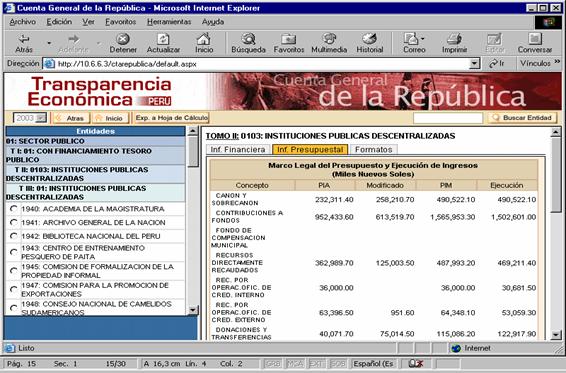Viewport: 566px width, 373px height.
Task: Click the orange Inicio page button
Action: pos(111,118)
